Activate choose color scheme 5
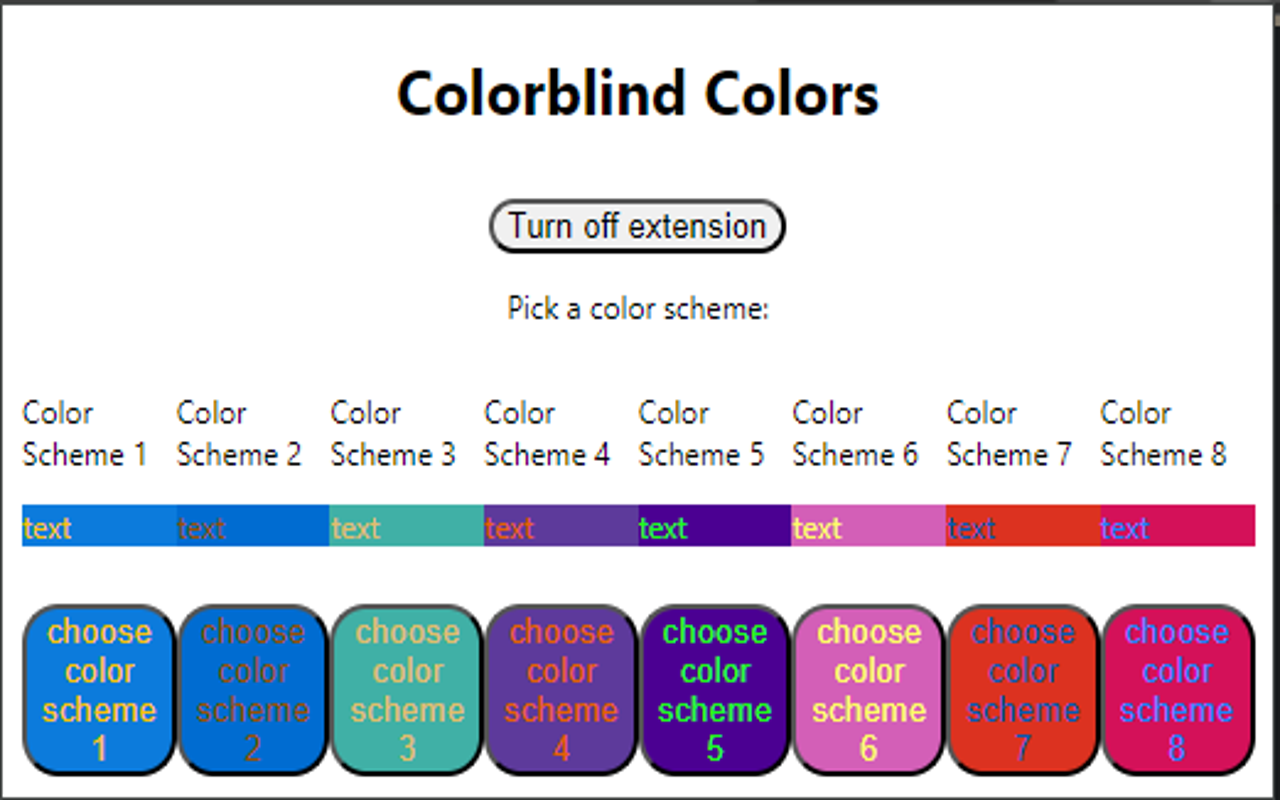 tap(714, 690)
